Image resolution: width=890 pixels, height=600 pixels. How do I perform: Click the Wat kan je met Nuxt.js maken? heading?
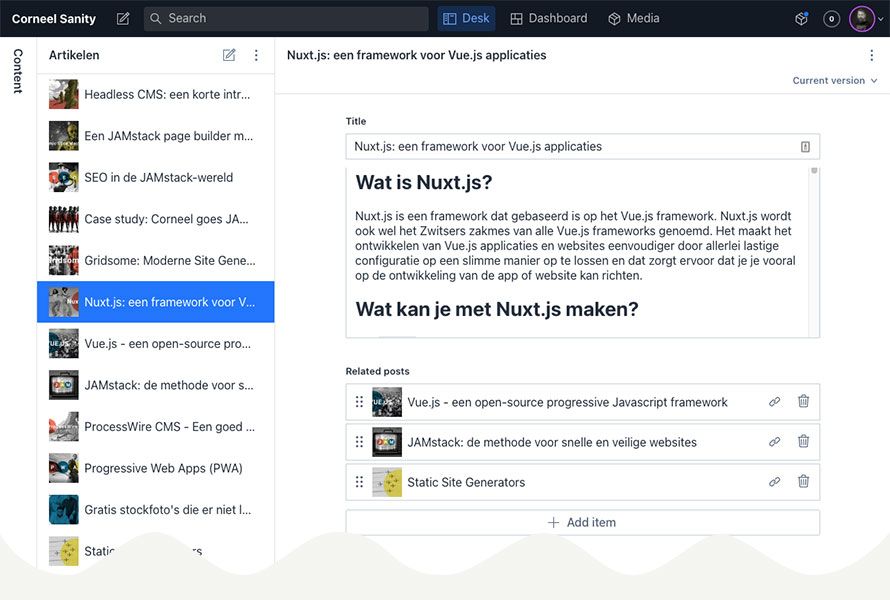coord(497,309)
